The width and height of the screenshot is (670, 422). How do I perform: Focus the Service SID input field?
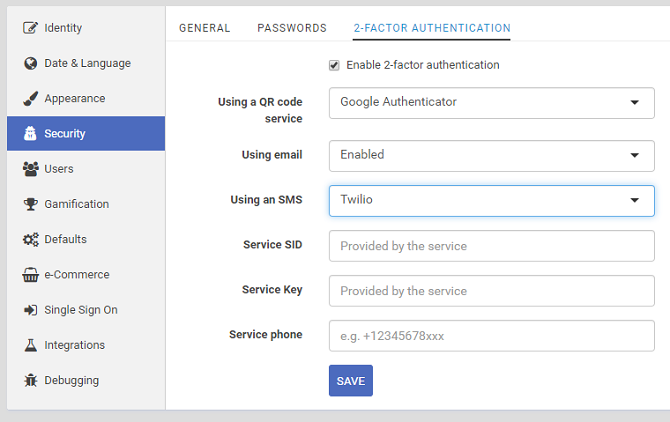491,246
